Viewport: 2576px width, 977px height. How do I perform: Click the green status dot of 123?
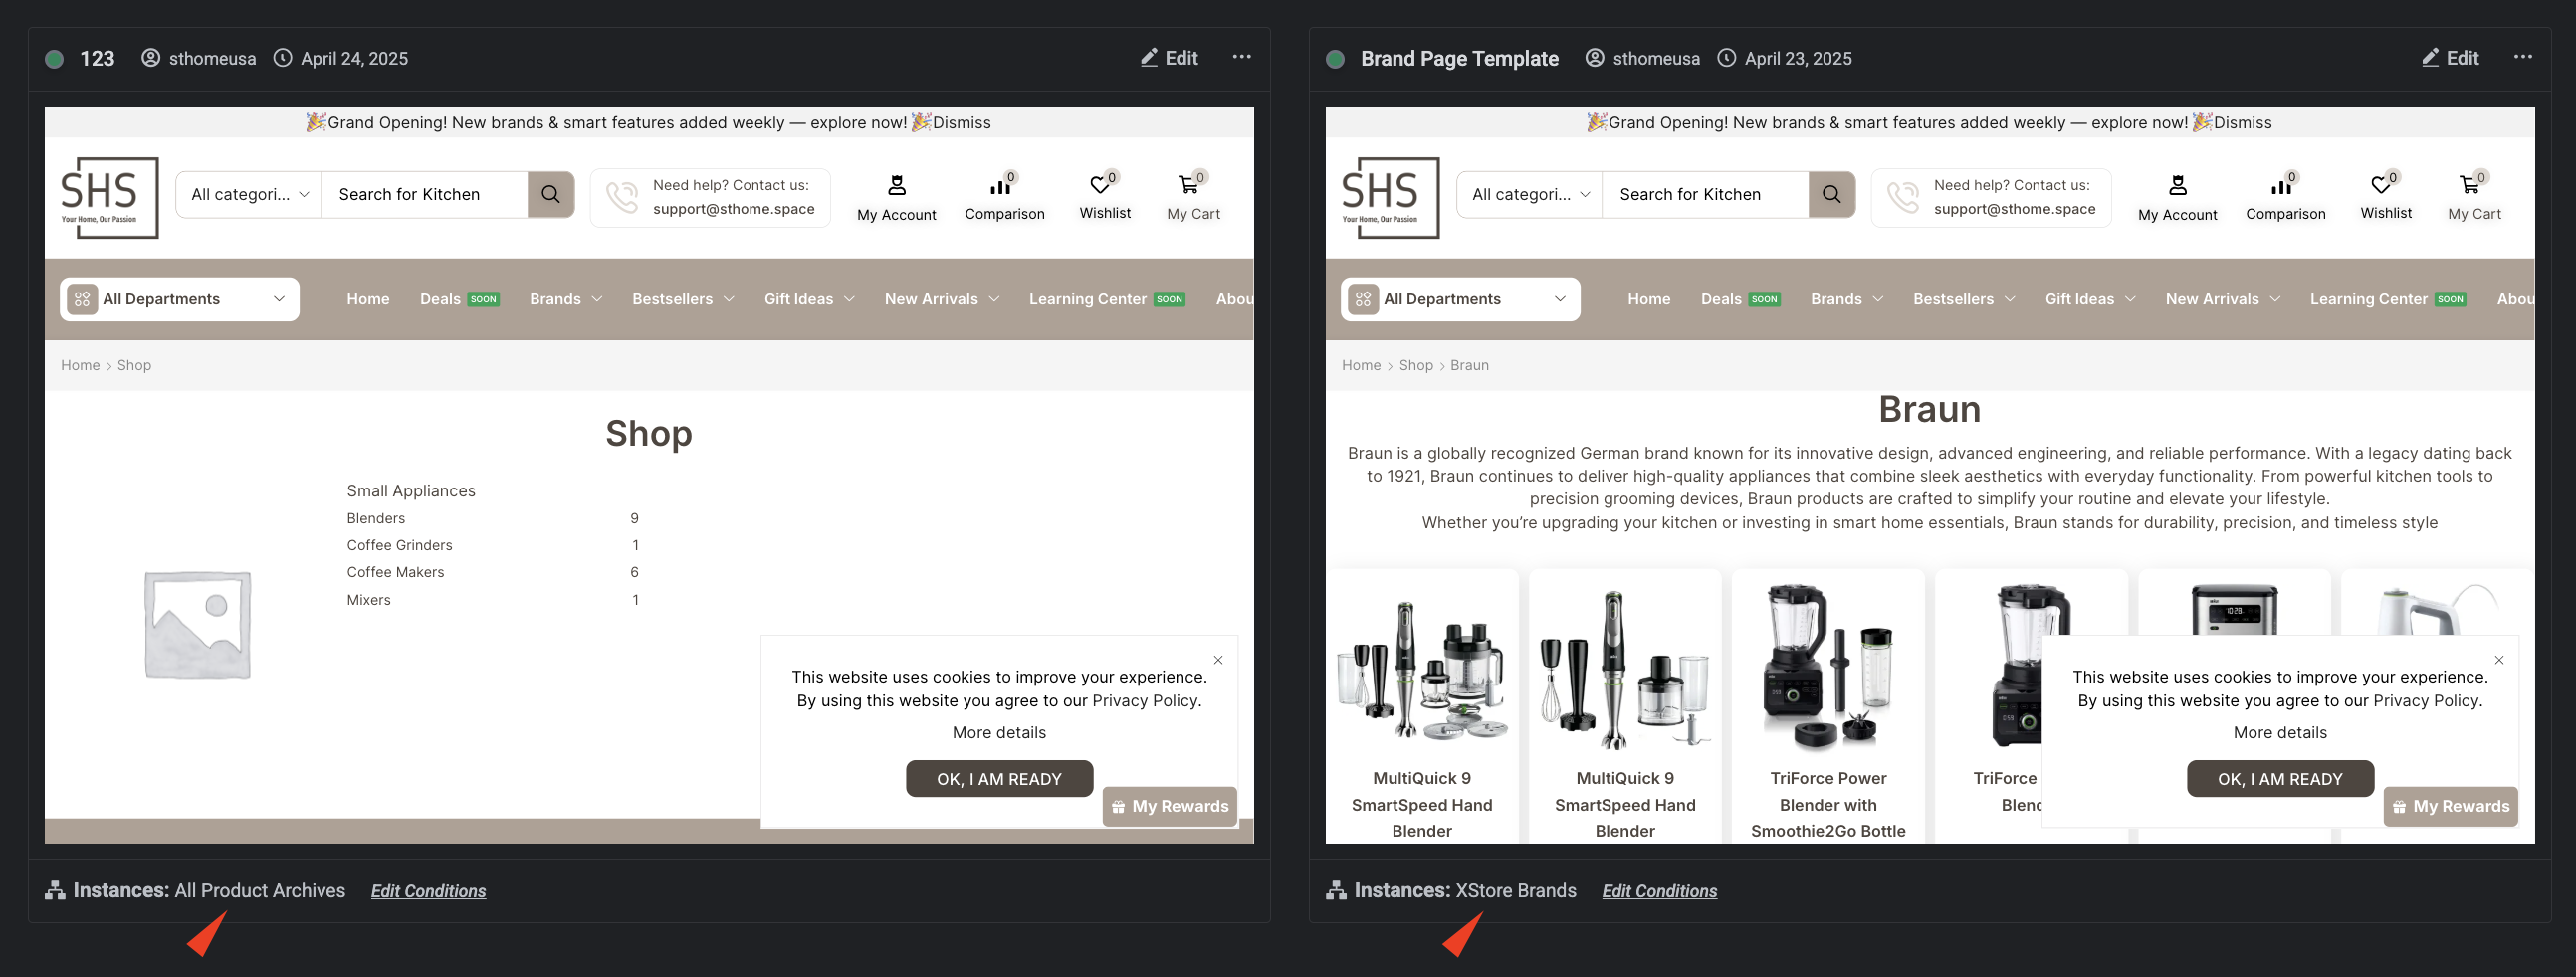55,59
